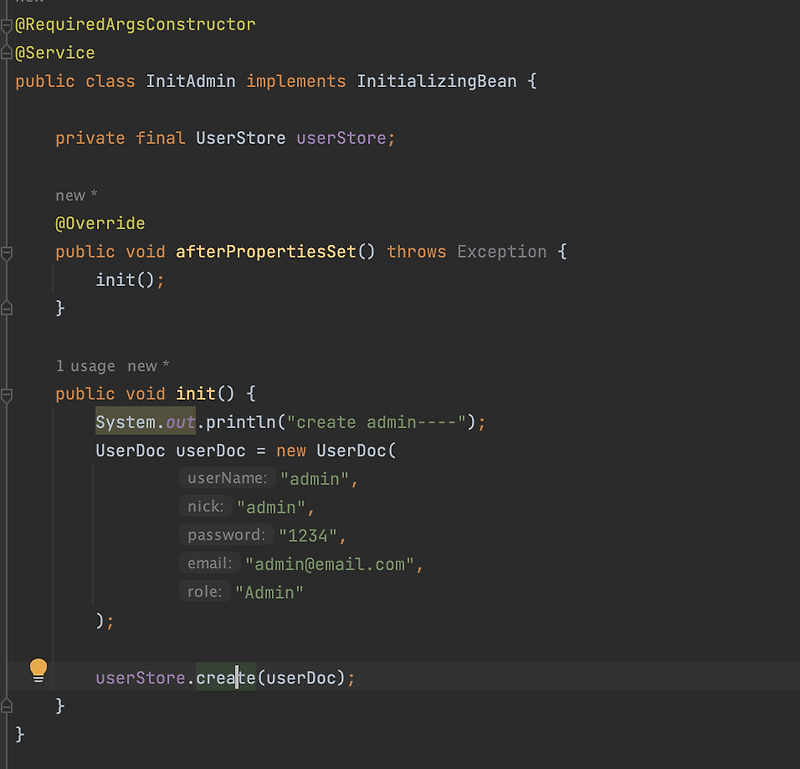Collapse the init method fold marker
Image resolution: width=800 pixels, height=769 pixels.
[x=6, y=395]
